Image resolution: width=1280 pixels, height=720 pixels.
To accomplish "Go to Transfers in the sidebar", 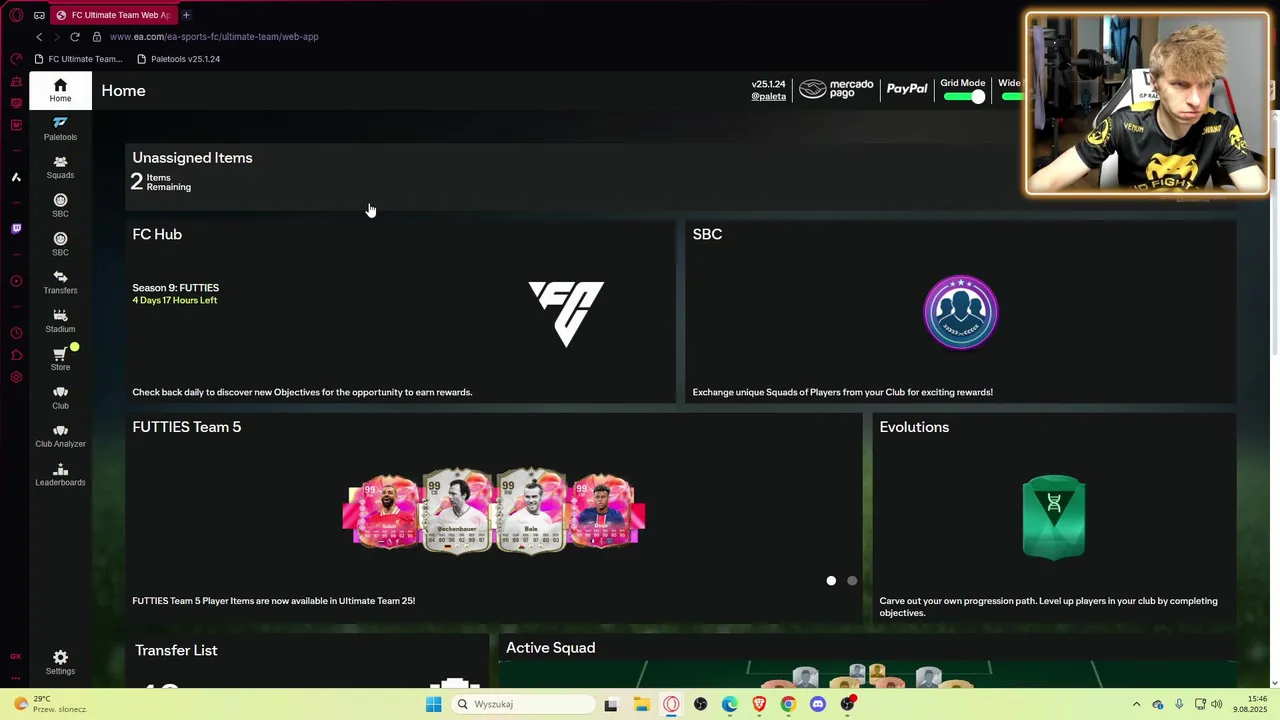I will point(60,282).
